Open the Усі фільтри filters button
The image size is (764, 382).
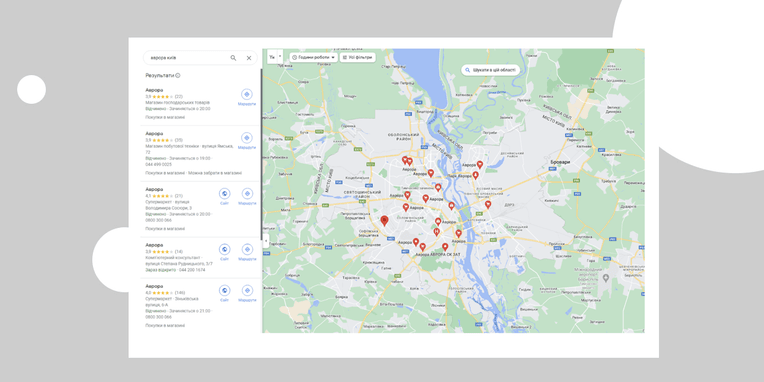click(358, 57)
